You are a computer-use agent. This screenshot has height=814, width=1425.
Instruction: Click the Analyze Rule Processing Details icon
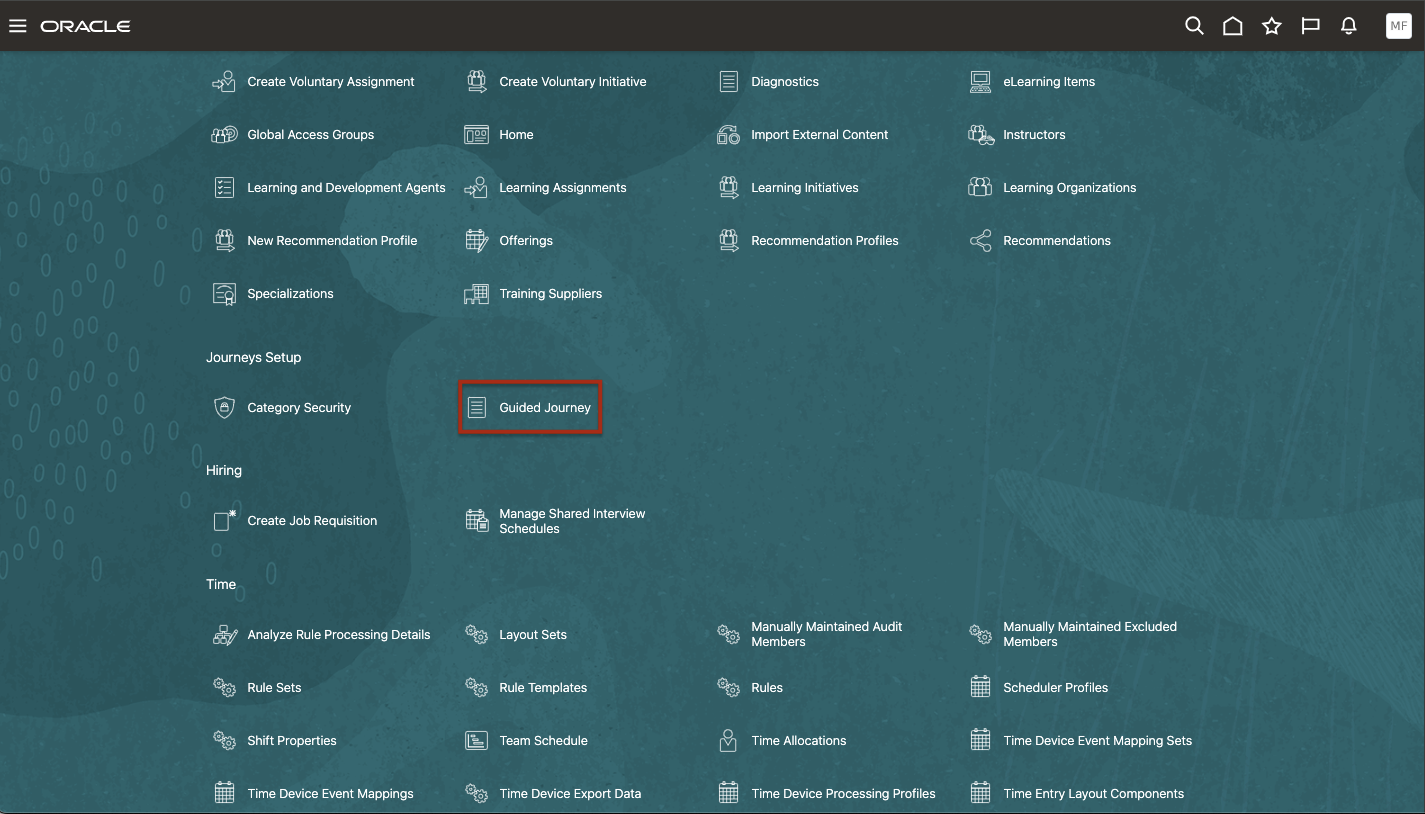[224, 635]
